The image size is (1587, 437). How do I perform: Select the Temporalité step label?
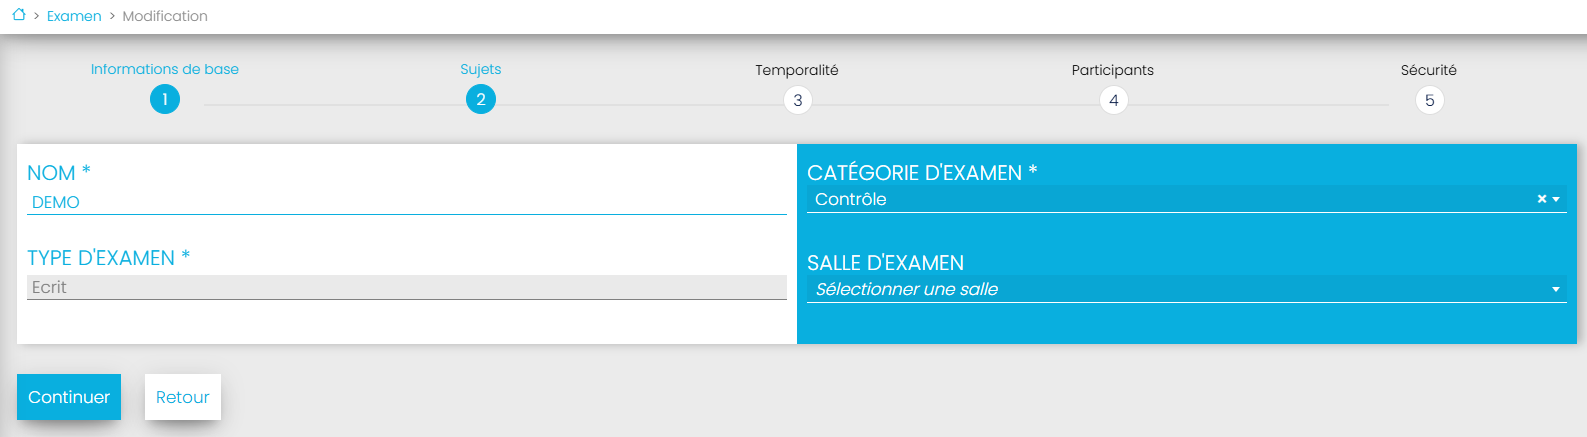click(797, 70)
